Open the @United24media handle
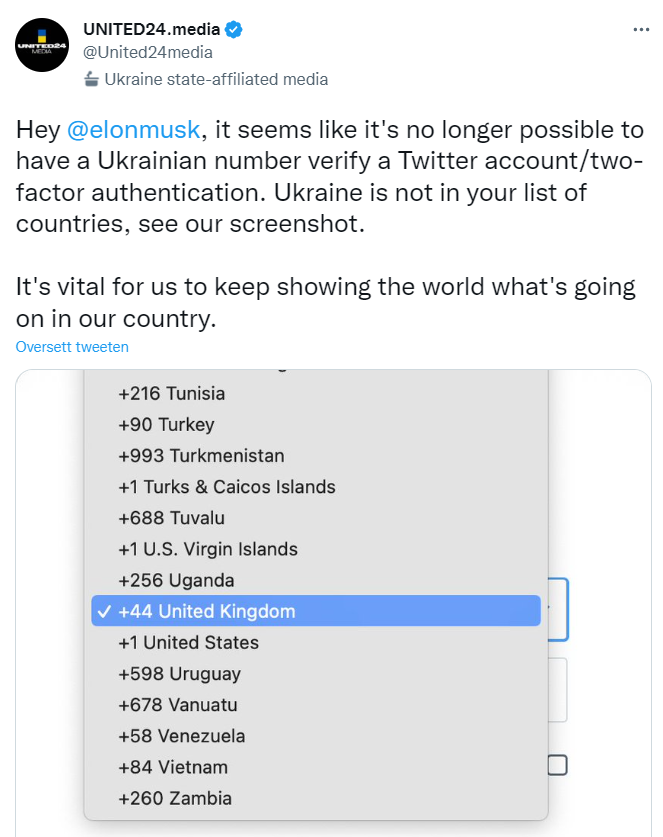Screen dimensions: 663x837 click(x=148, y=52)
